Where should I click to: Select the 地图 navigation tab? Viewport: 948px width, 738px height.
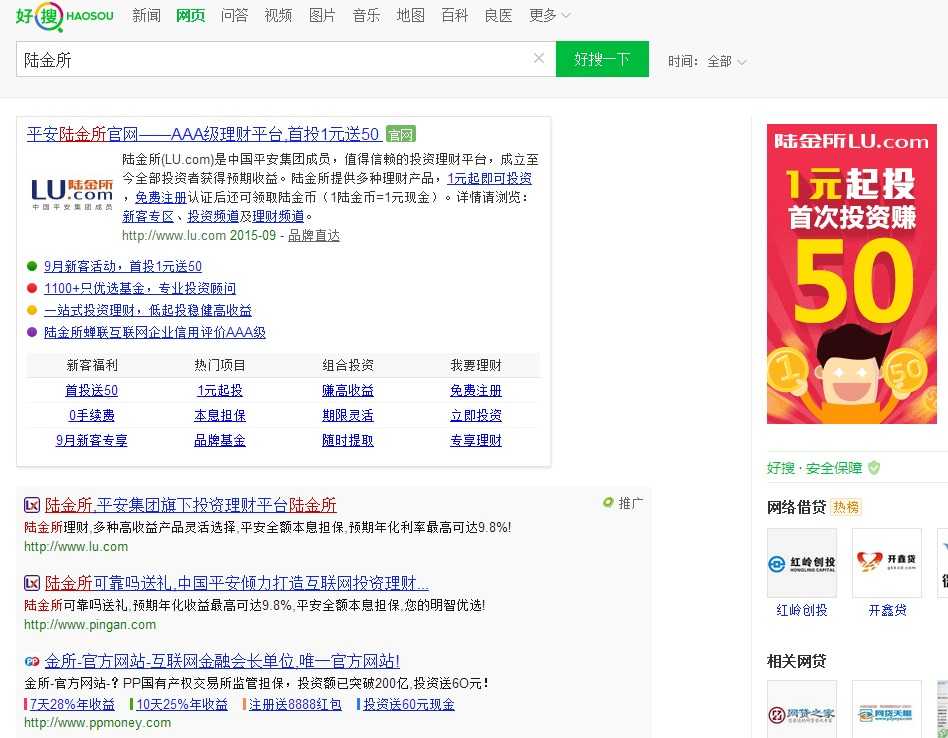click(410, 16)
